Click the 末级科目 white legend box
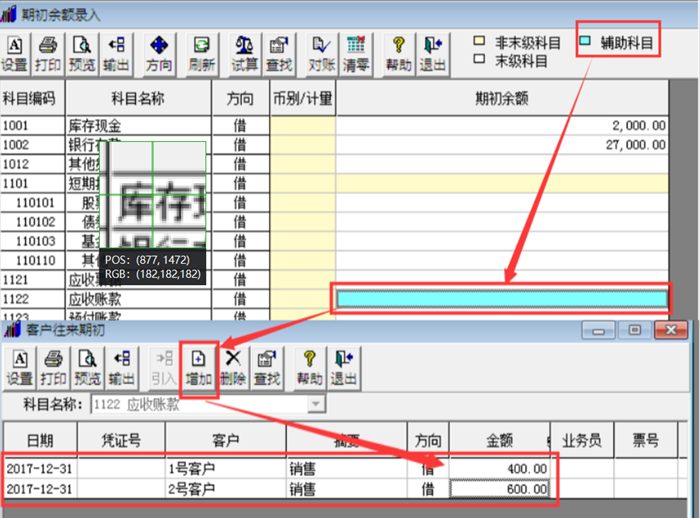The image size is (700, 518). coord(479,59)
